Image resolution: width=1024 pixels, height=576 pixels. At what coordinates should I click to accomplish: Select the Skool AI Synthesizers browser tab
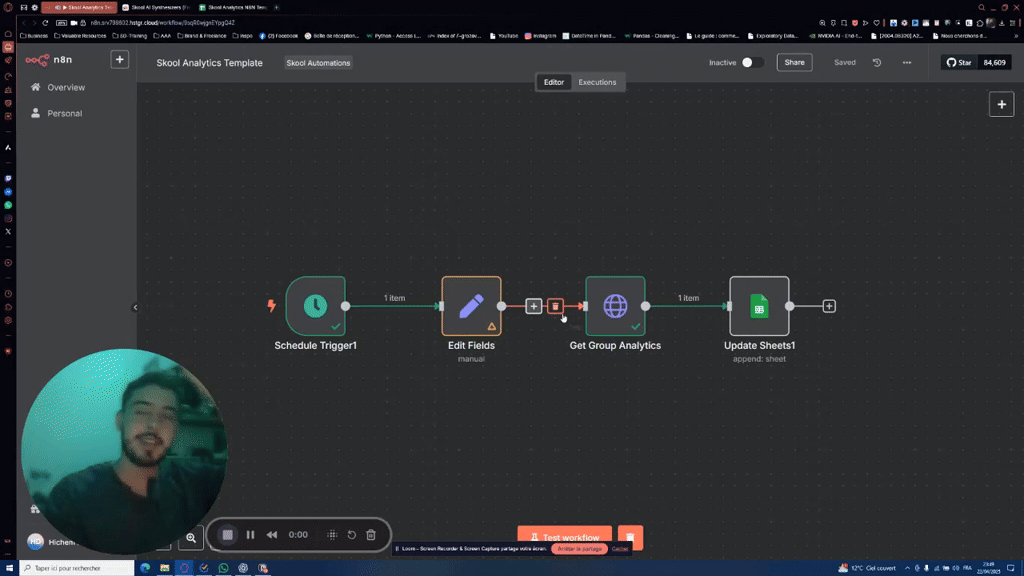(156, 7)
